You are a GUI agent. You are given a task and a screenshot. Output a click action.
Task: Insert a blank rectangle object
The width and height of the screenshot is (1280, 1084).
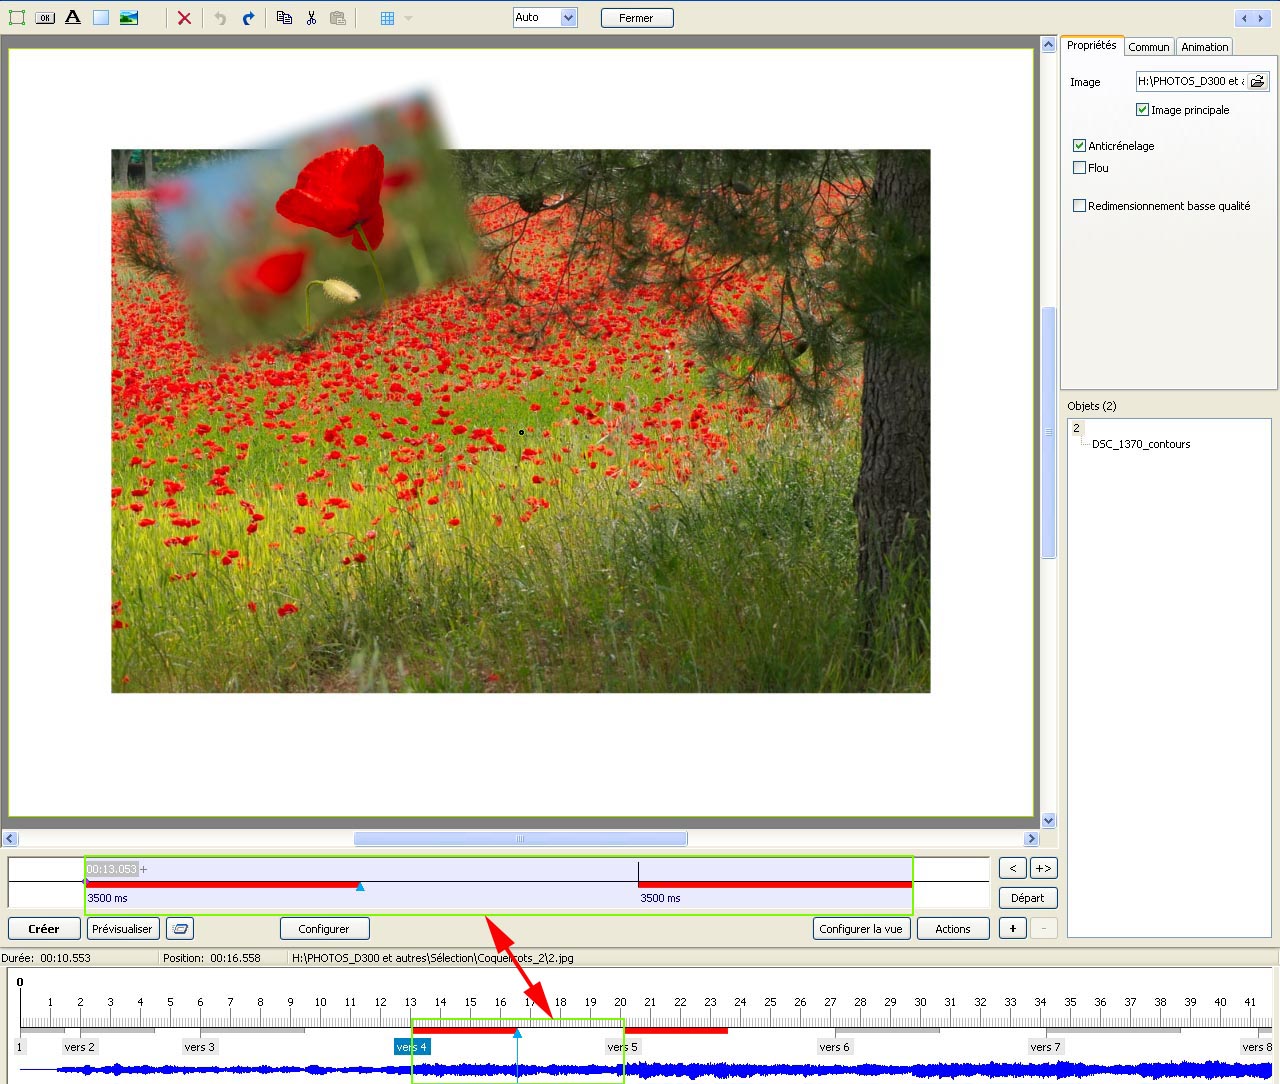(101, 18)
